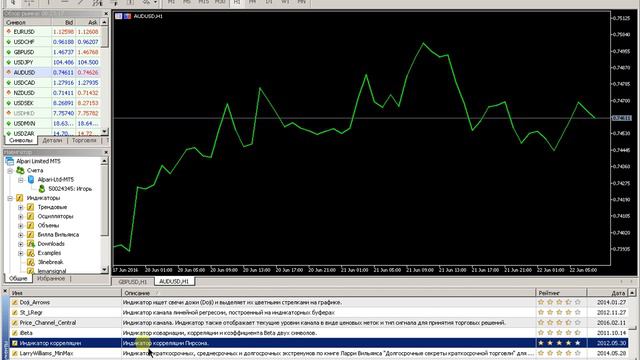Click the 0.74611 price label on the chart axis
640x360 pixels.
pos(621,118)
